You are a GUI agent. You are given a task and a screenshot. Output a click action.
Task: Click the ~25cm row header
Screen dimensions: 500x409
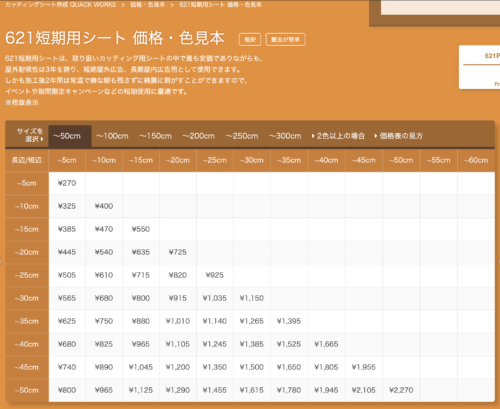27,275
